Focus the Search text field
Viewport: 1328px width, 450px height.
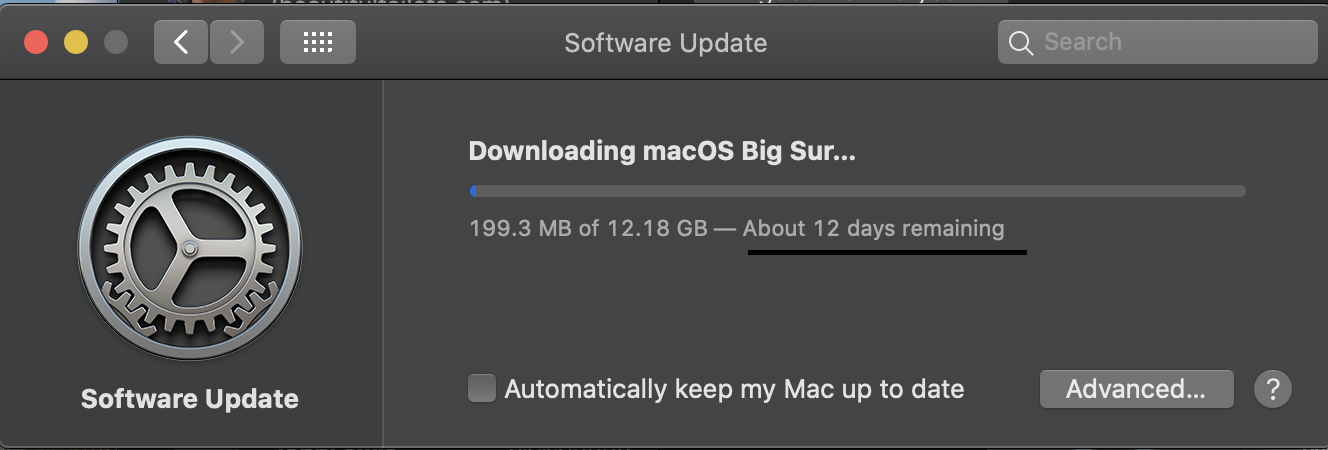(1157, 42)
